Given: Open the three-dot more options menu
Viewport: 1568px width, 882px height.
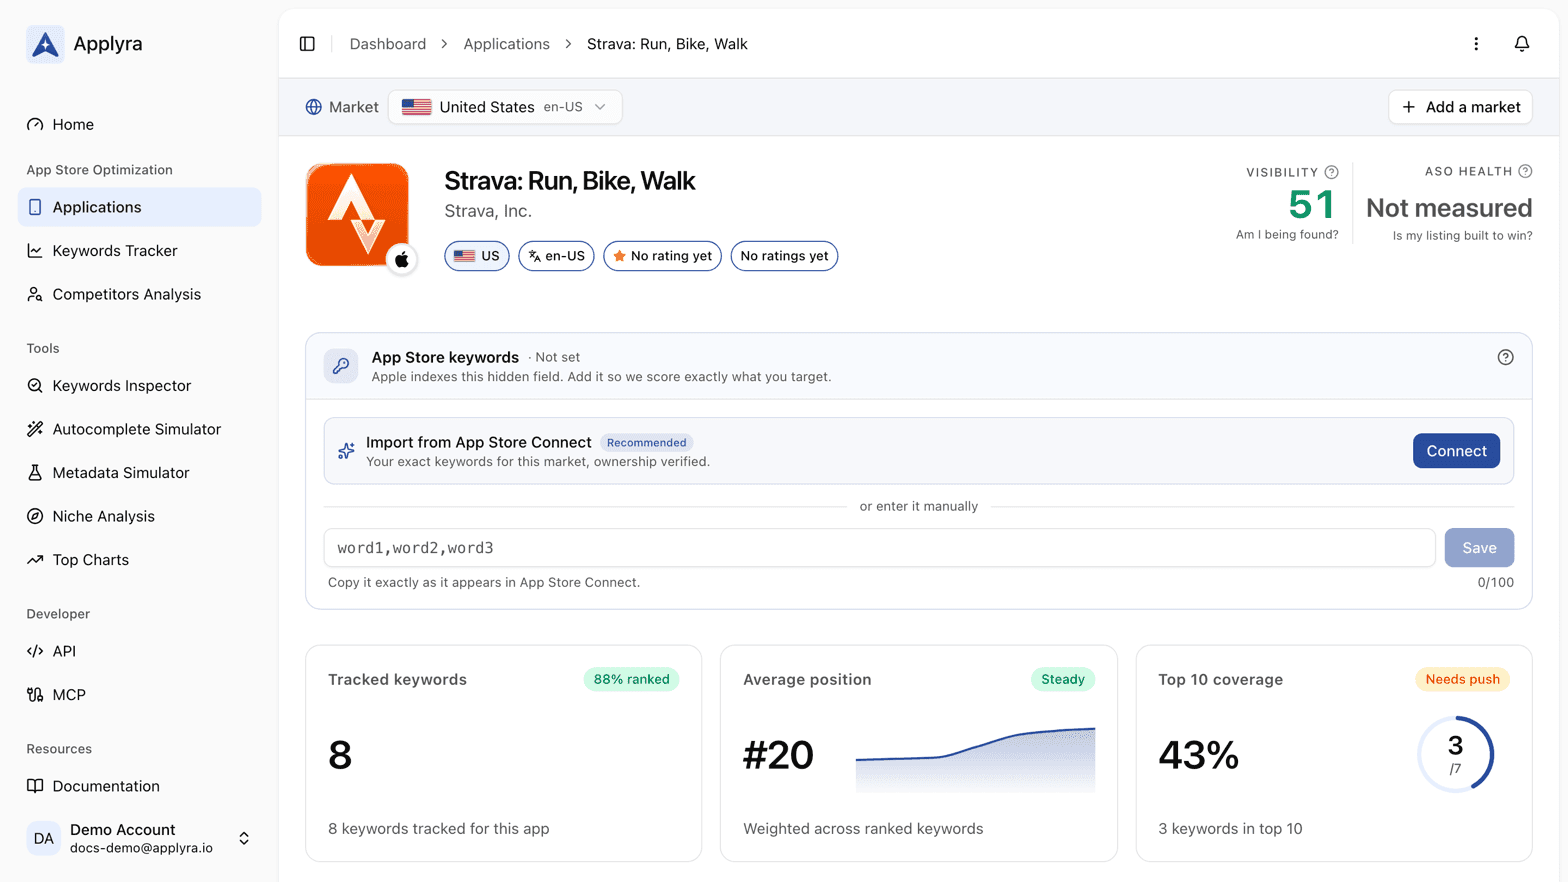Looking at the screenshot, I should pyautogui.click(x=1476, y=44).
